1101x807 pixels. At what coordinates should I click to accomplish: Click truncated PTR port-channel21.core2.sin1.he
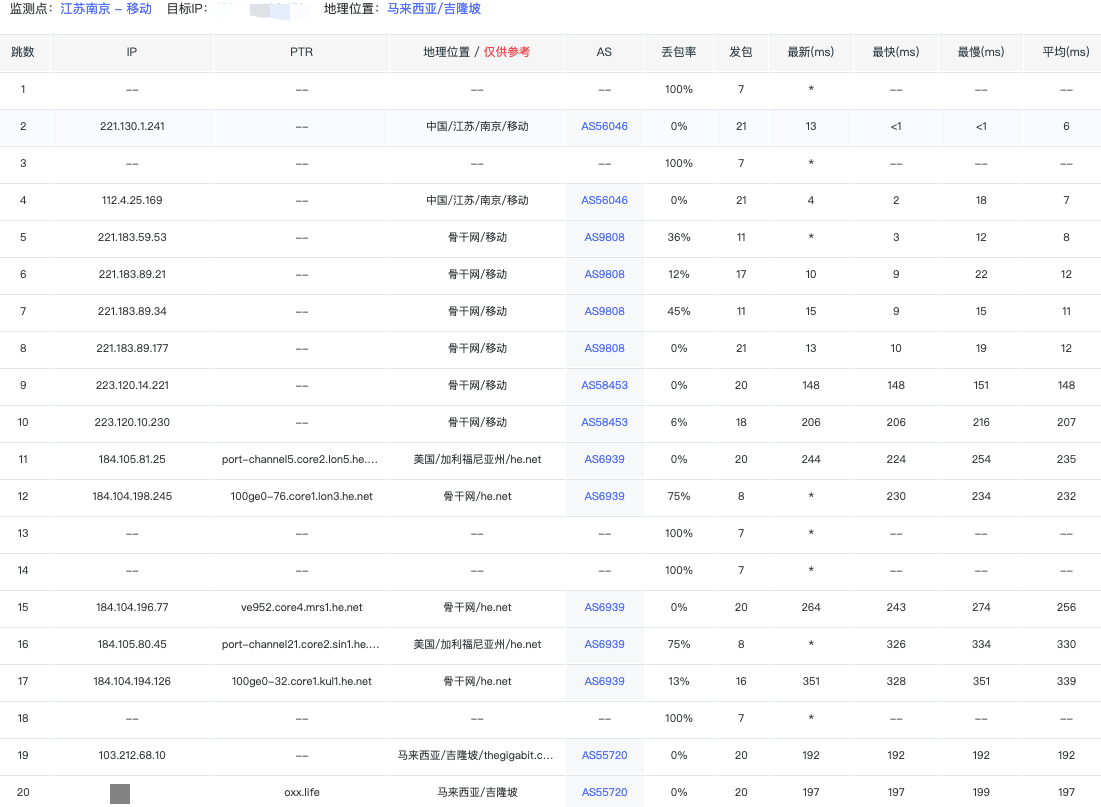tap(301, 644)
